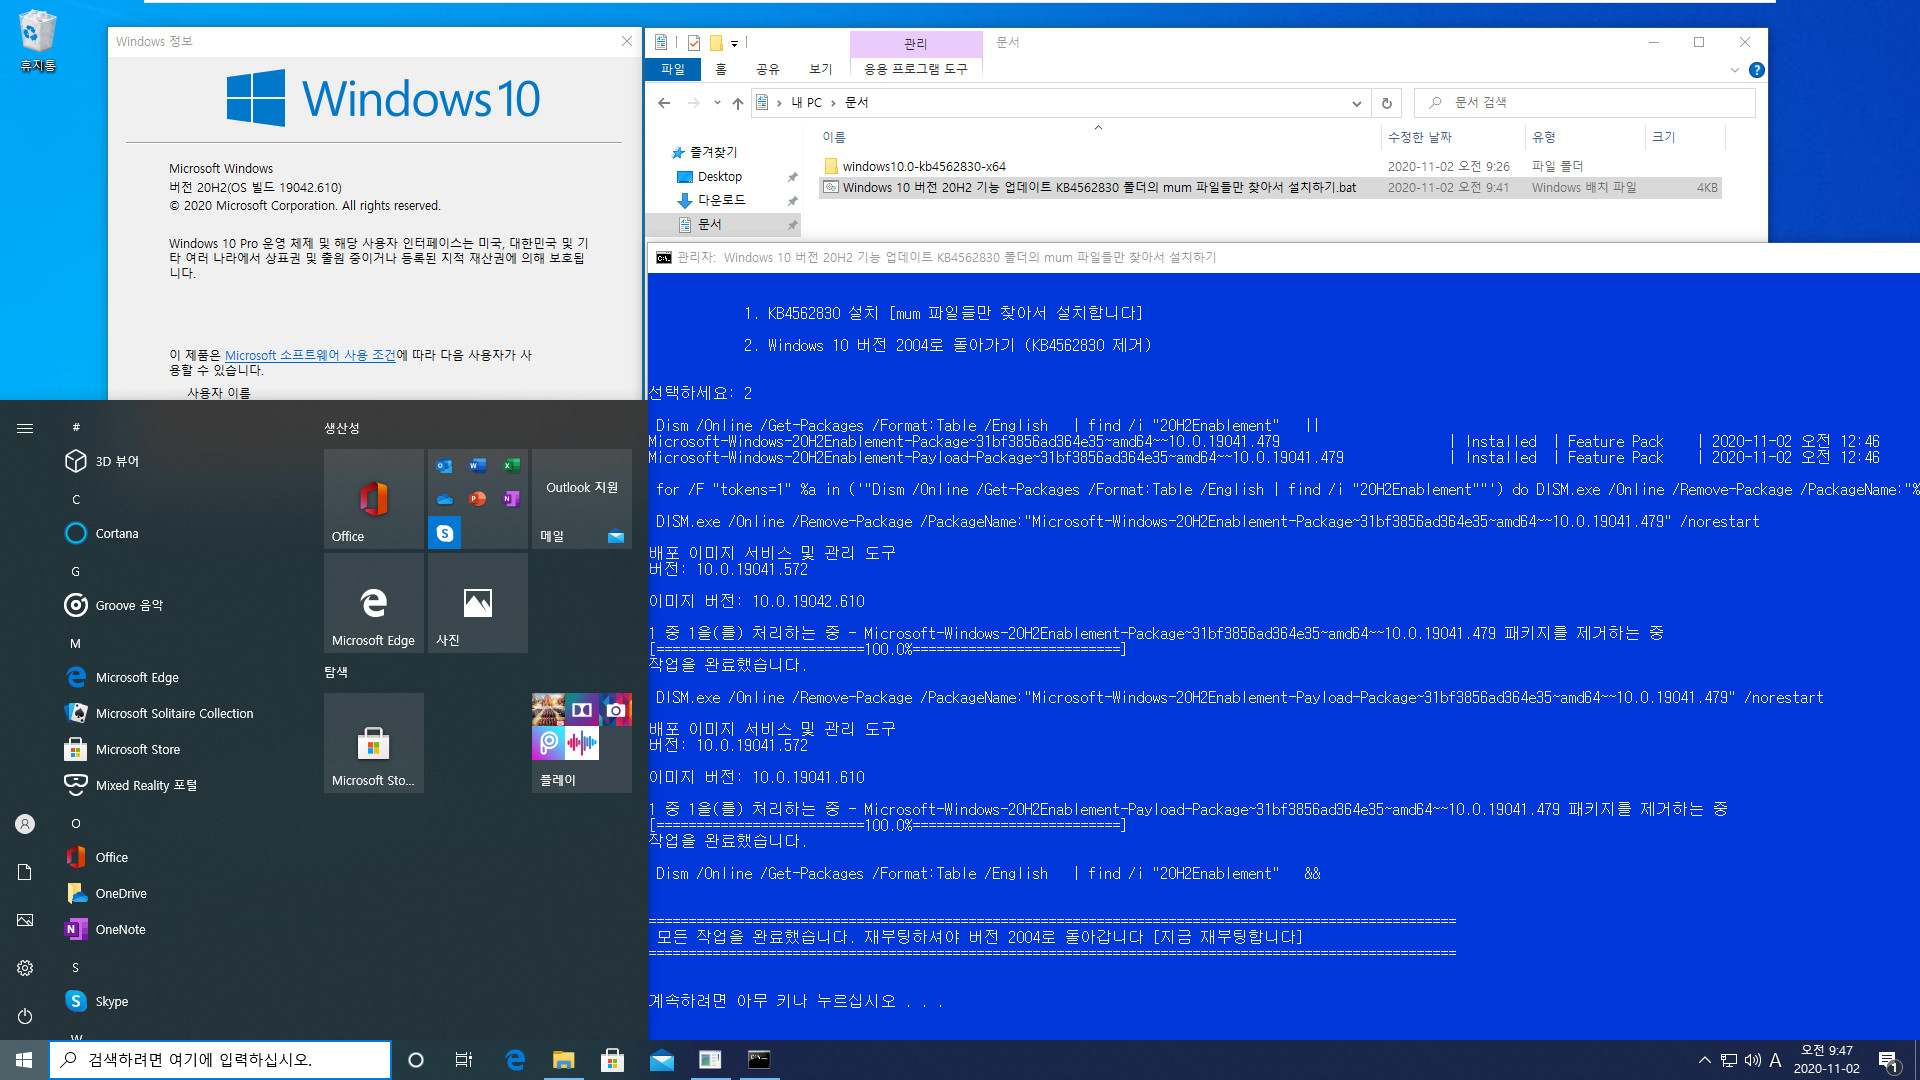
Task: Click the Windows Start button on taskbar
Action: coord(24,1060)
